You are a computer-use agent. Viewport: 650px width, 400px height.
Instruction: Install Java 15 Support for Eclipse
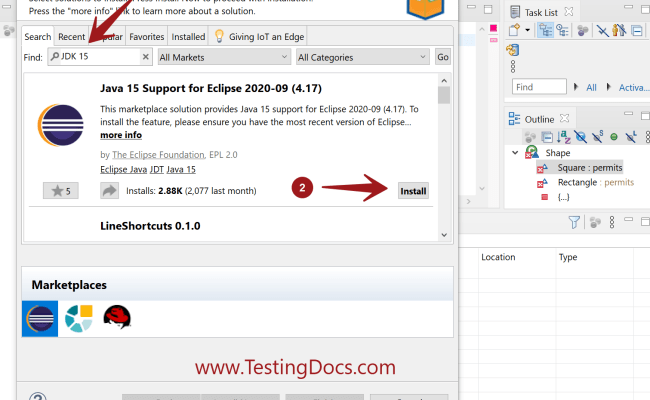click(x=413, y=191)
